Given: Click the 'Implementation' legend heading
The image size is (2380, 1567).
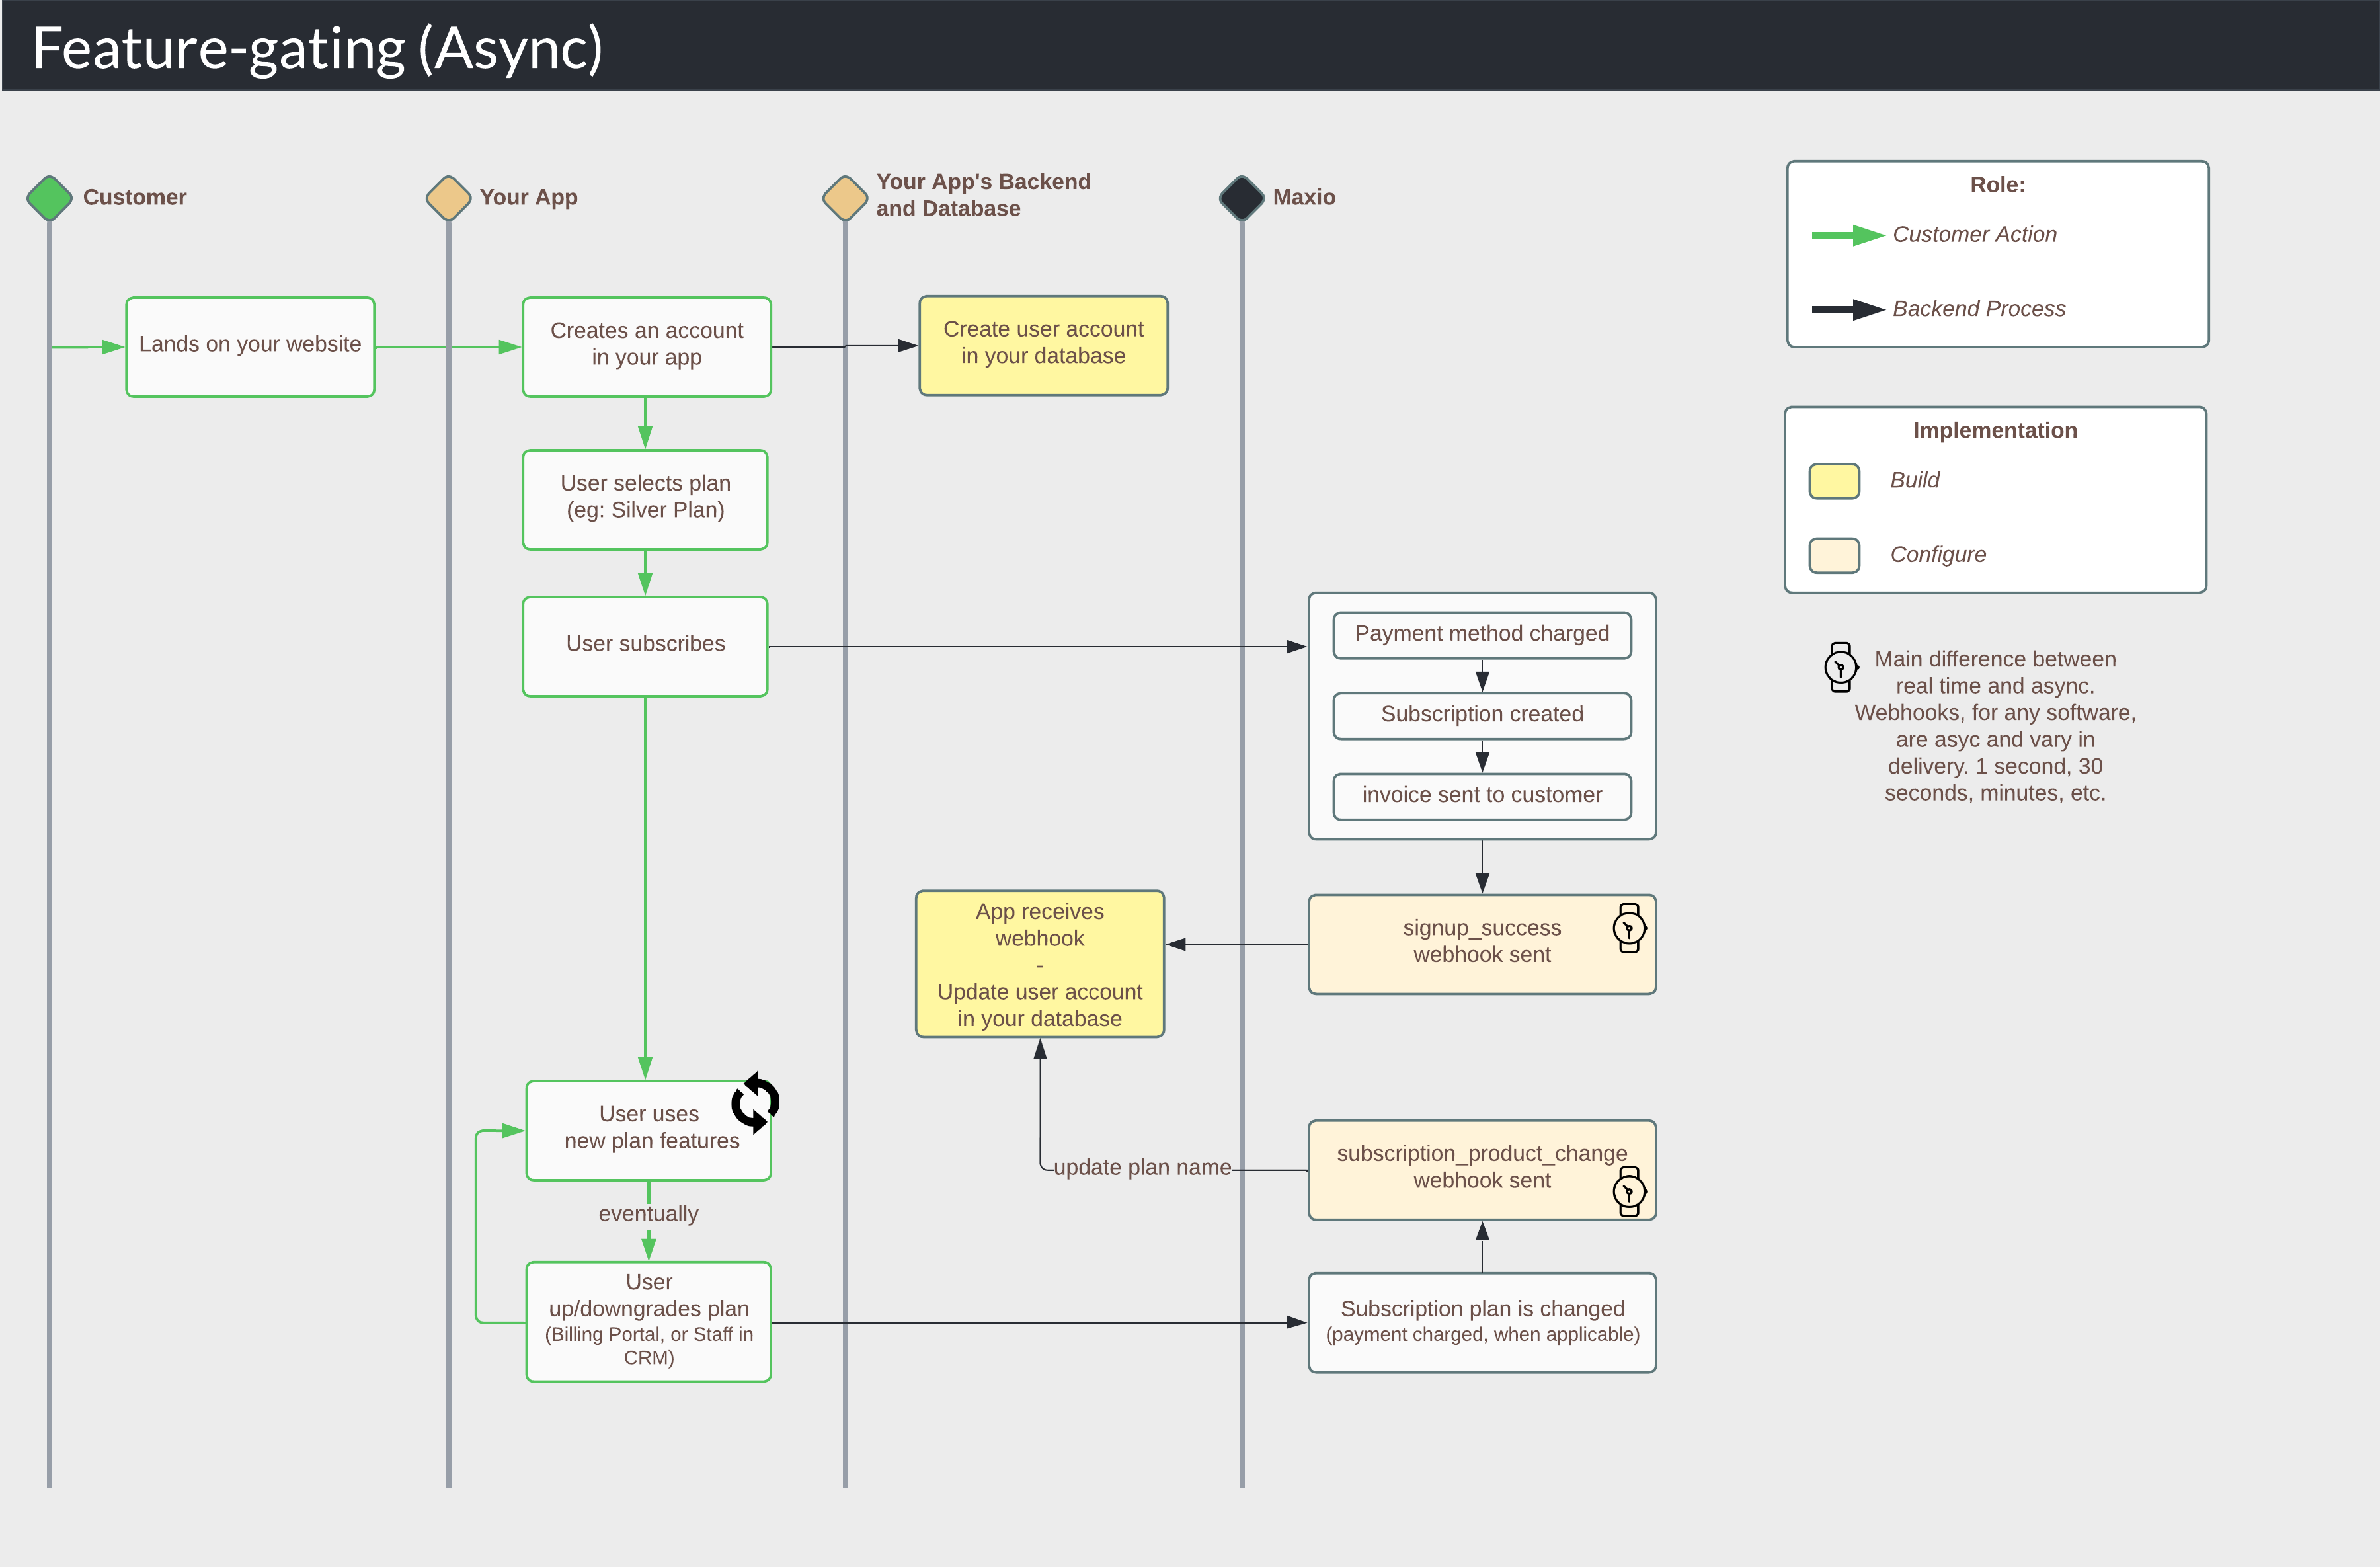Looking at the screenshot, I should point(1995,431).
